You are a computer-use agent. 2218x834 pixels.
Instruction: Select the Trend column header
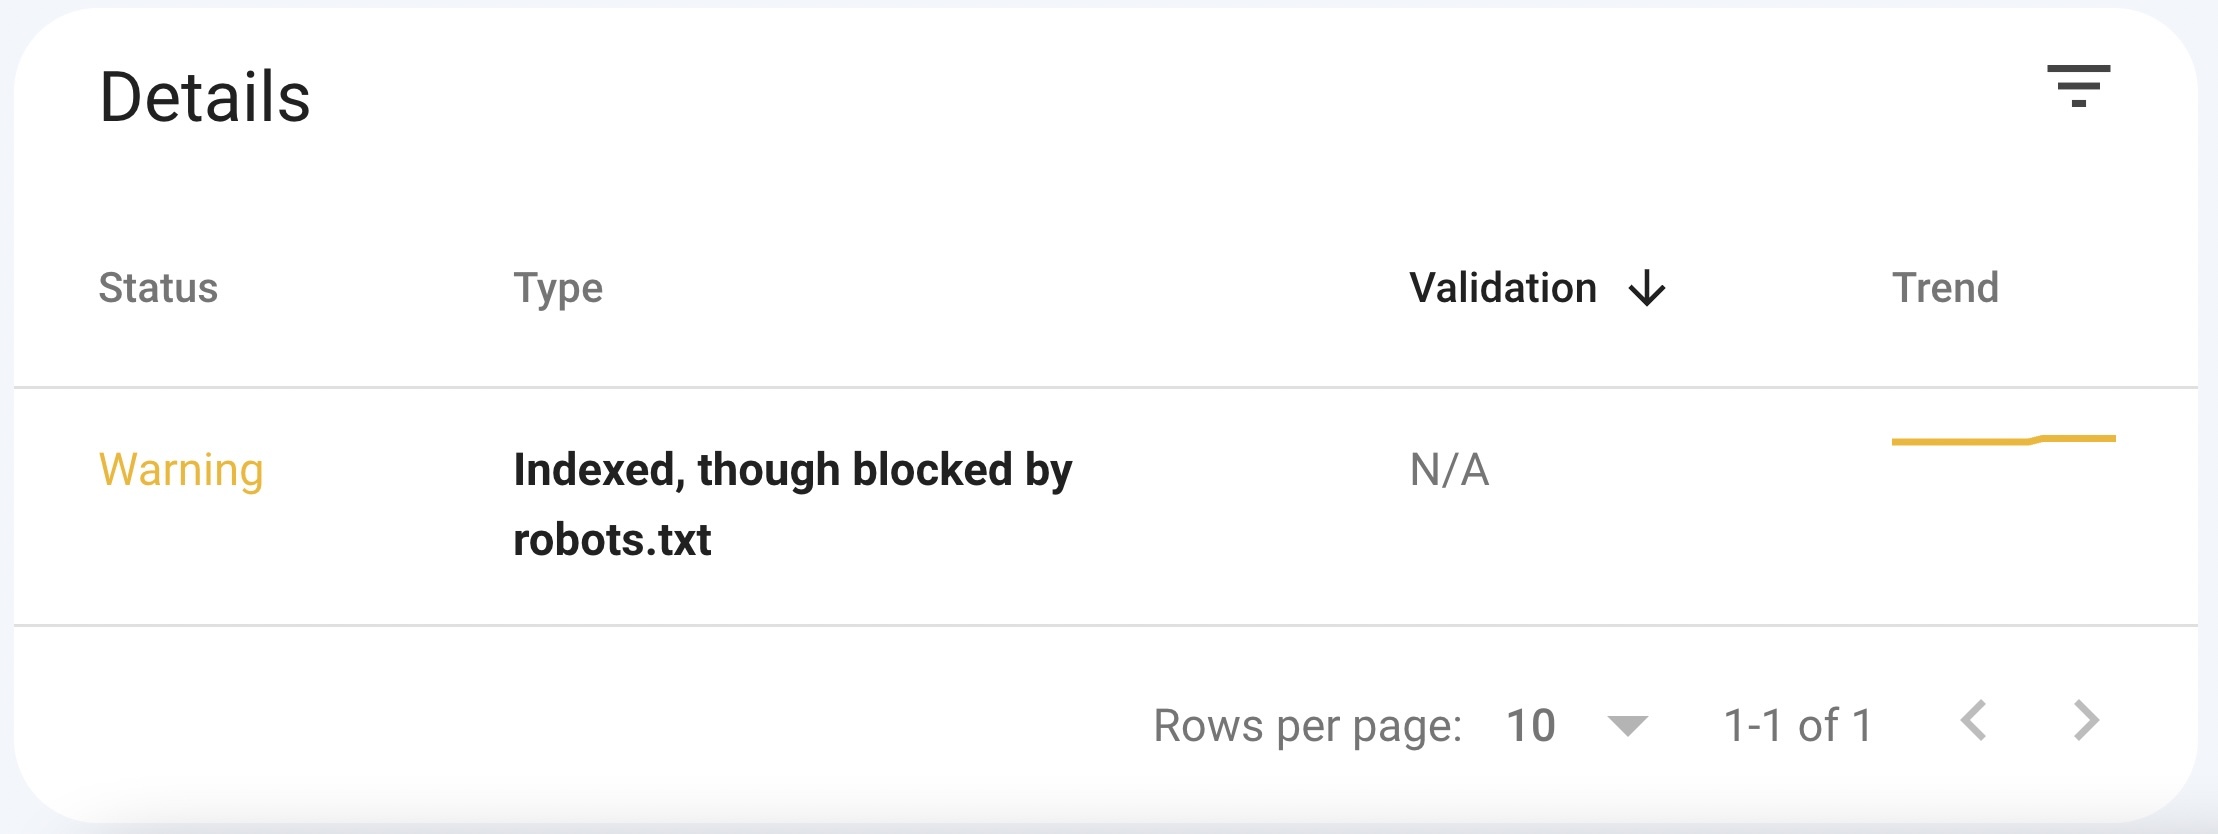1946,289
